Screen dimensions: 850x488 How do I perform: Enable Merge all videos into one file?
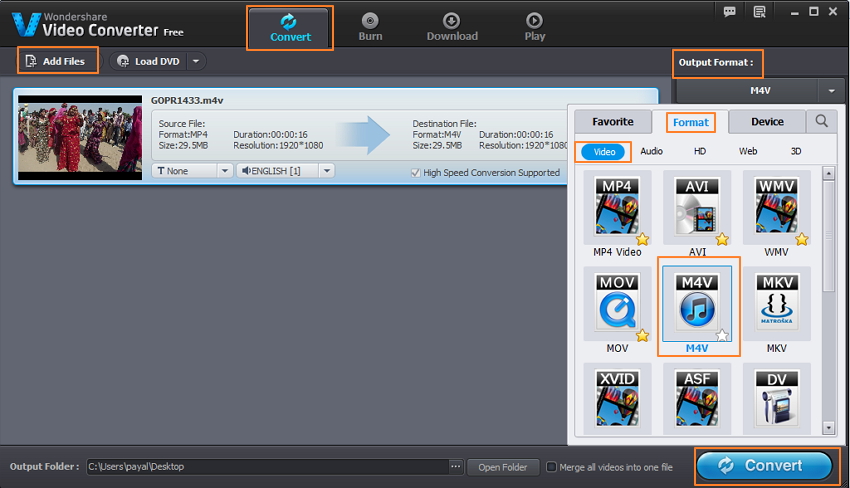click(x=551, y=467)
